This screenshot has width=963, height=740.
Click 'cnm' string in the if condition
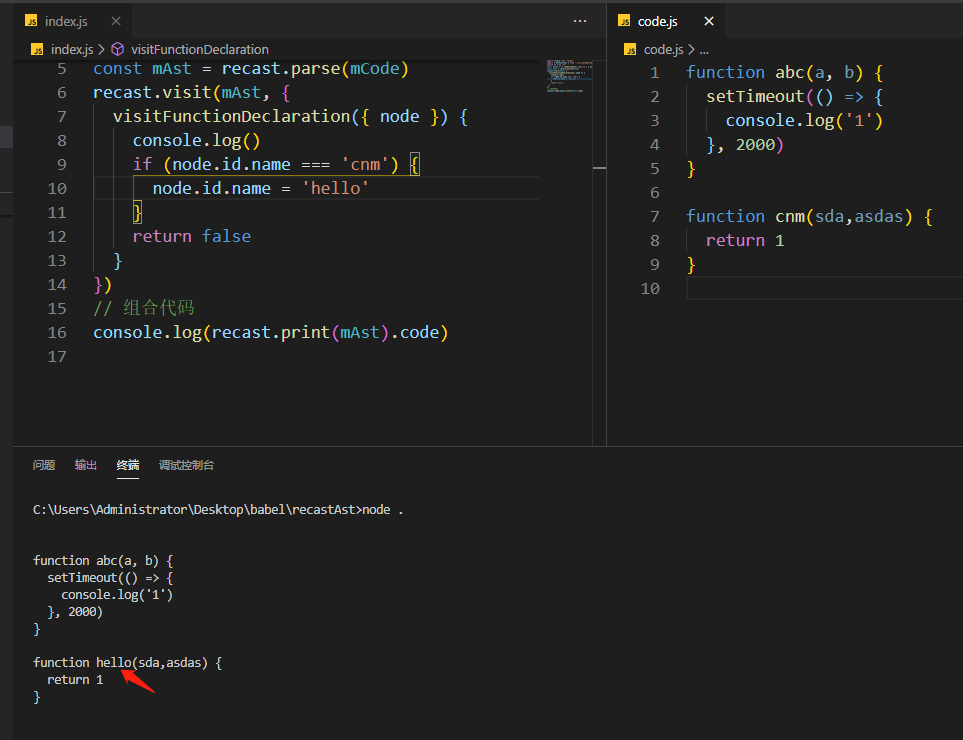coord(365,165)
